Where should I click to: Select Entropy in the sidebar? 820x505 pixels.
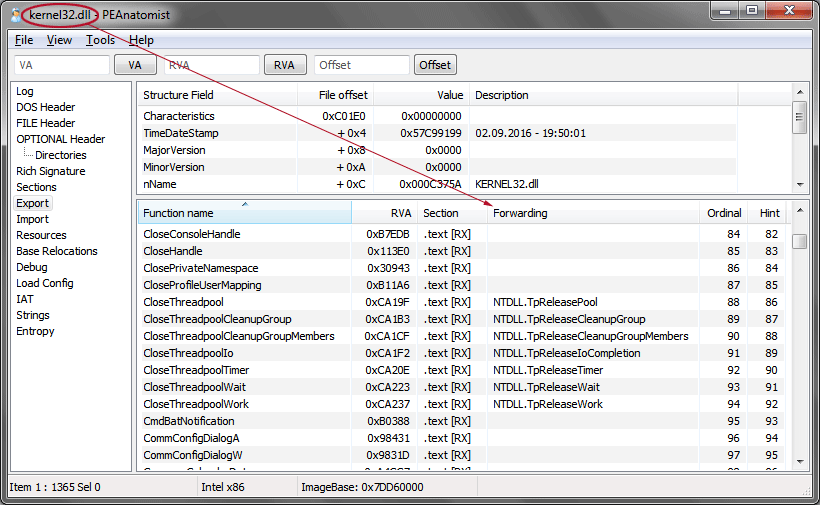point(35,331)
